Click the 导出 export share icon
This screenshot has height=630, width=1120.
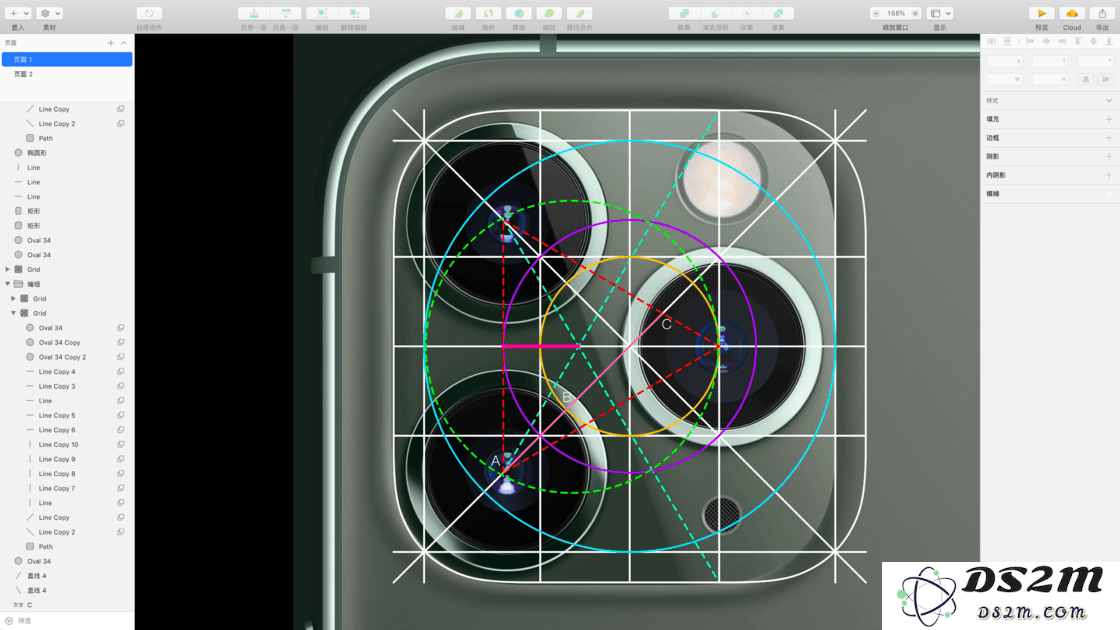coord(1102,14)
